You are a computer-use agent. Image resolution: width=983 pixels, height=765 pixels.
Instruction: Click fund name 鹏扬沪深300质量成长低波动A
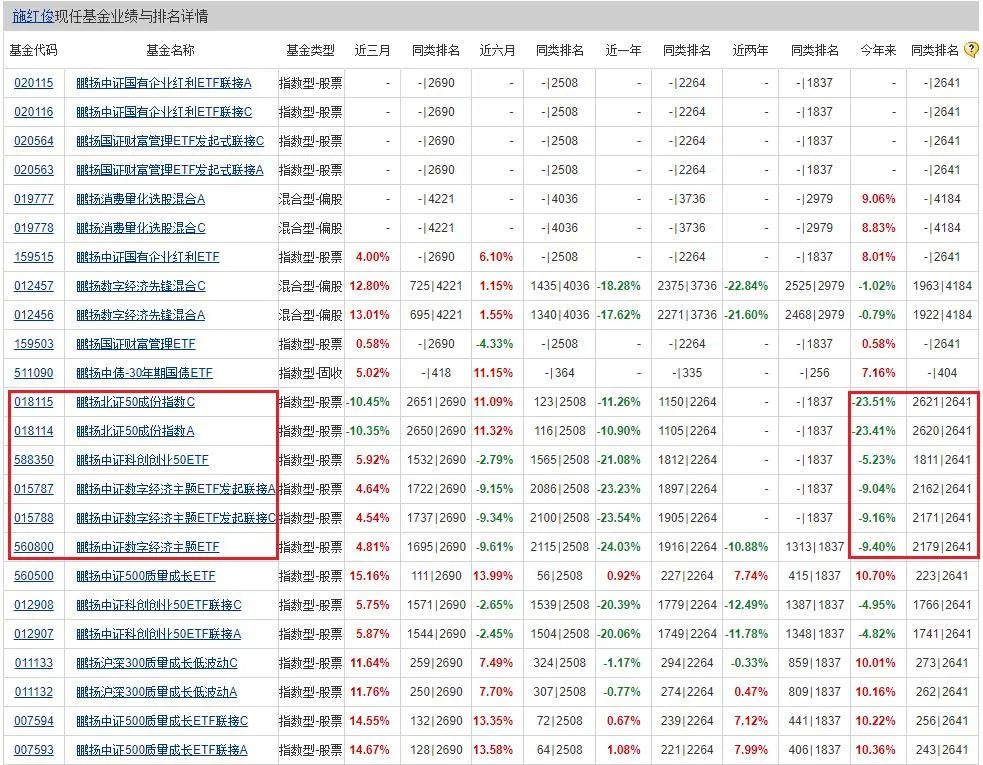(157, 692)
